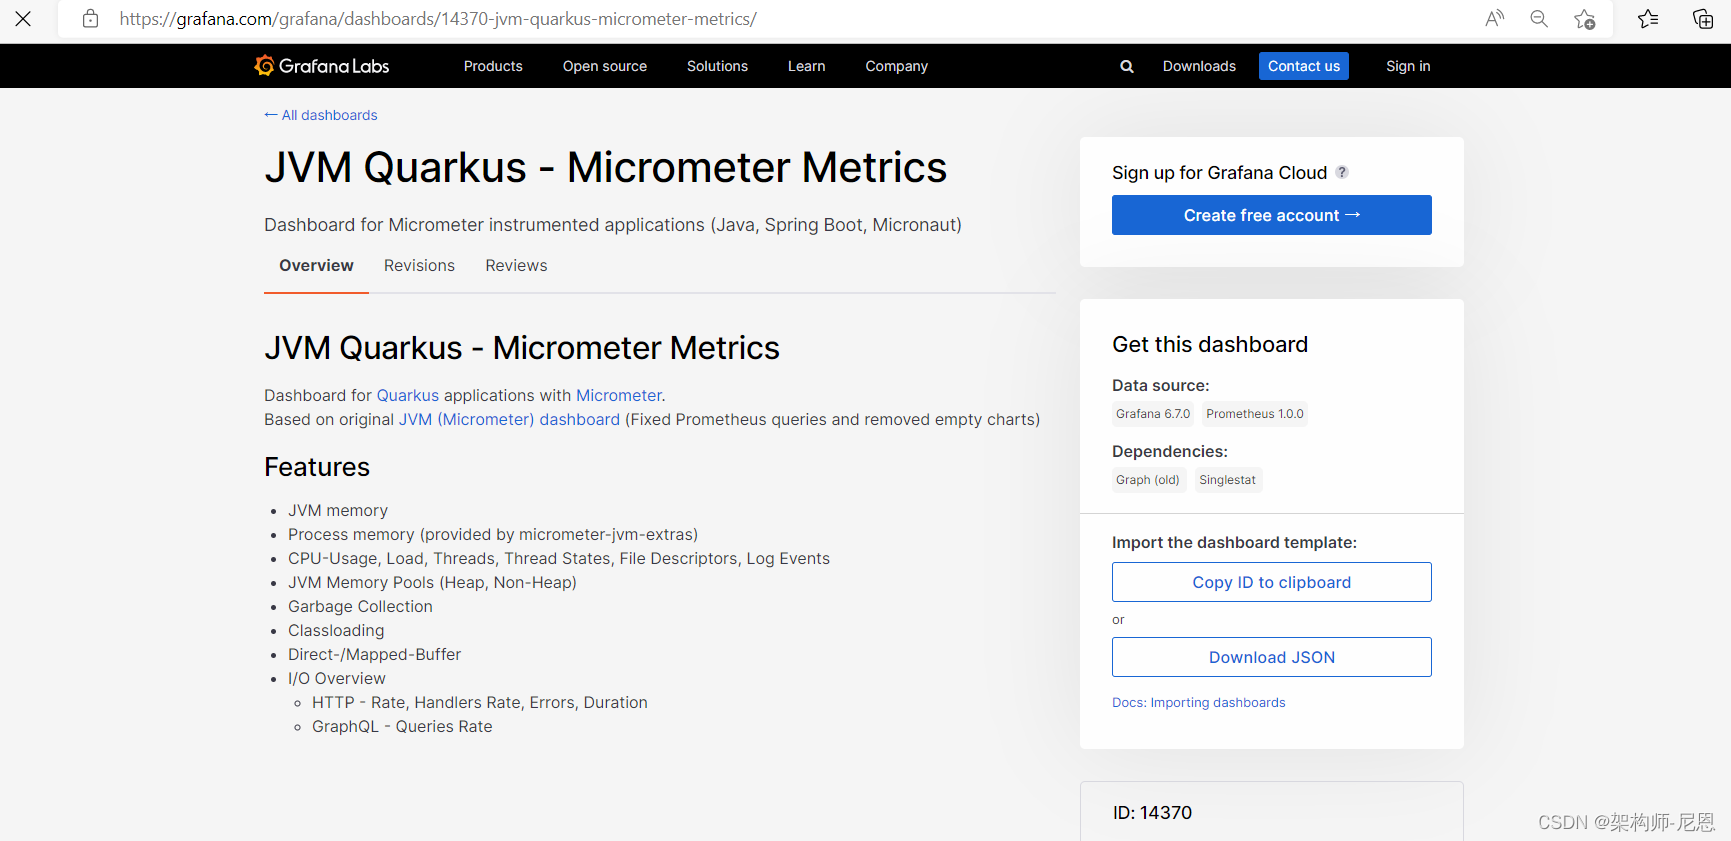Open the Collections icon
The height and width of the screenshot is (841, 1731).
click(x=1702, y=19)
